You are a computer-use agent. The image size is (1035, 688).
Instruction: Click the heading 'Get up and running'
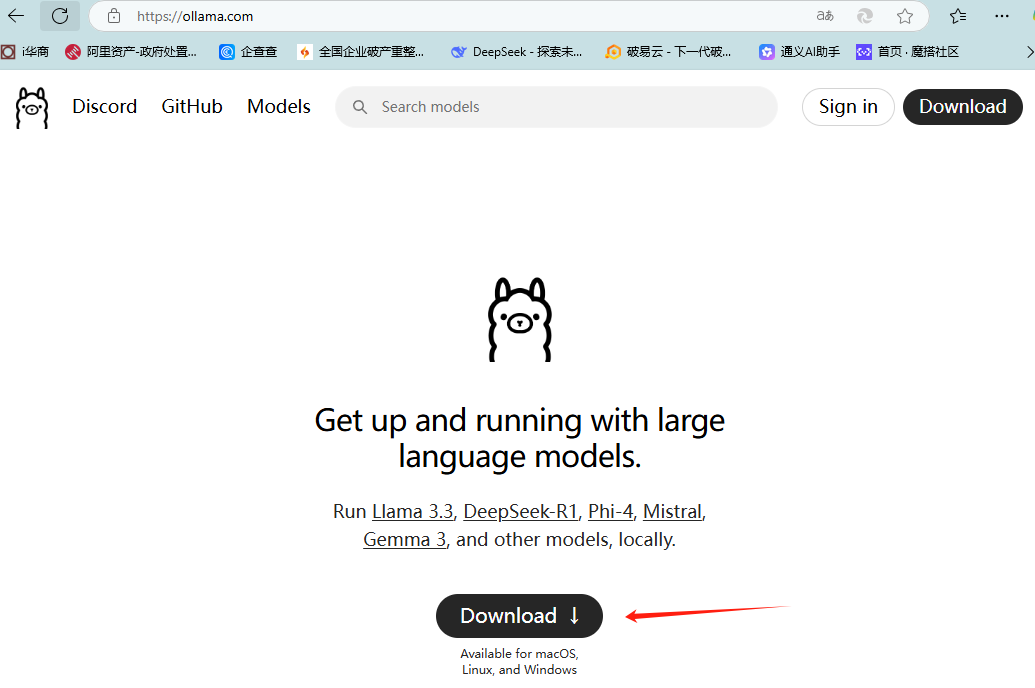click(519, 438)
